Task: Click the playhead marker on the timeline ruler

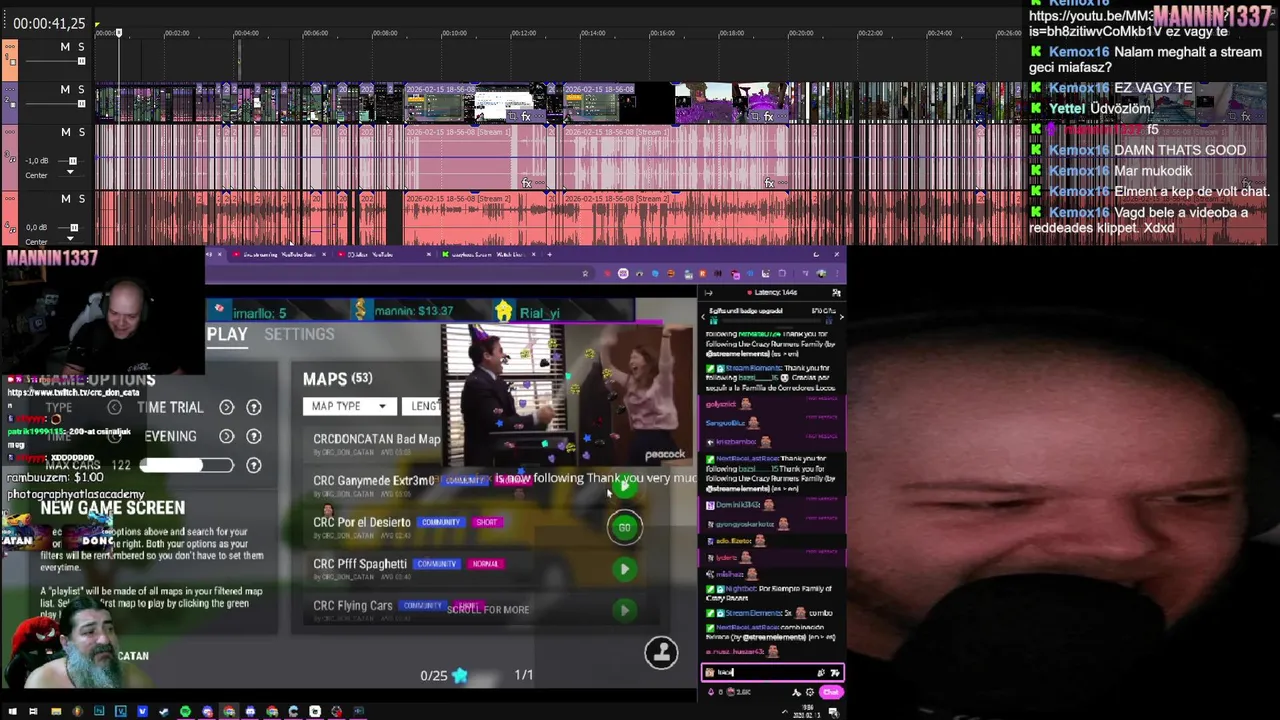Action: 118,33
